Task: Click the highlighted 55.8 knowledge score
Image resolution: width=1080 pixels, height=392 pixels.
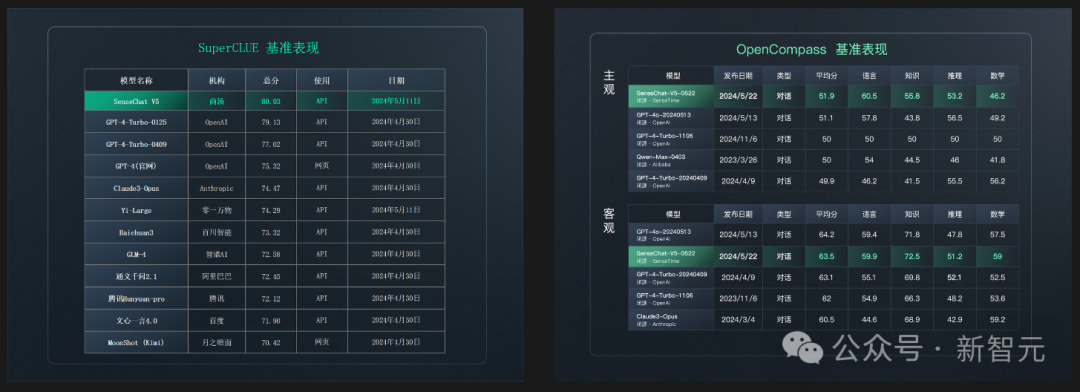Action: click(x=912, y=96)
